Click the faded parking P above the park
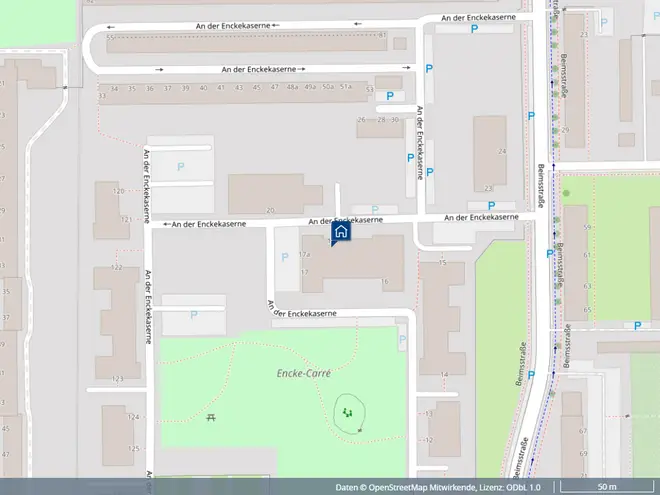660x495 pixels. coord(194,314)
